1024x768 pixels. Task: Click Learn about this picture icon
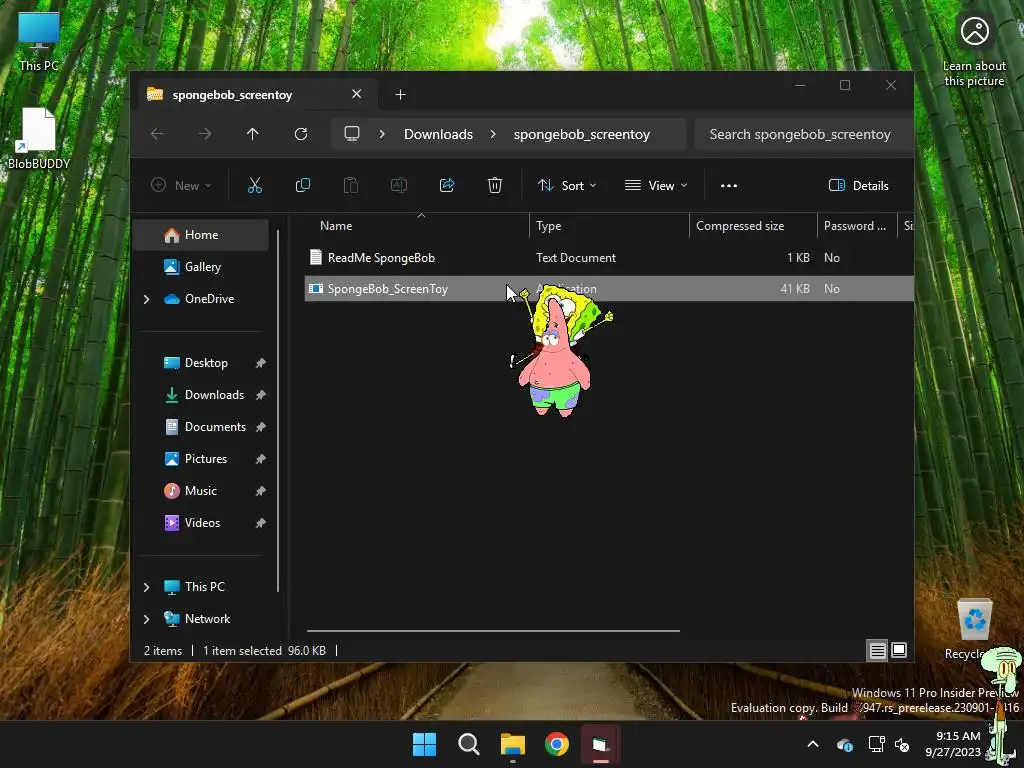tap(974, 51)
